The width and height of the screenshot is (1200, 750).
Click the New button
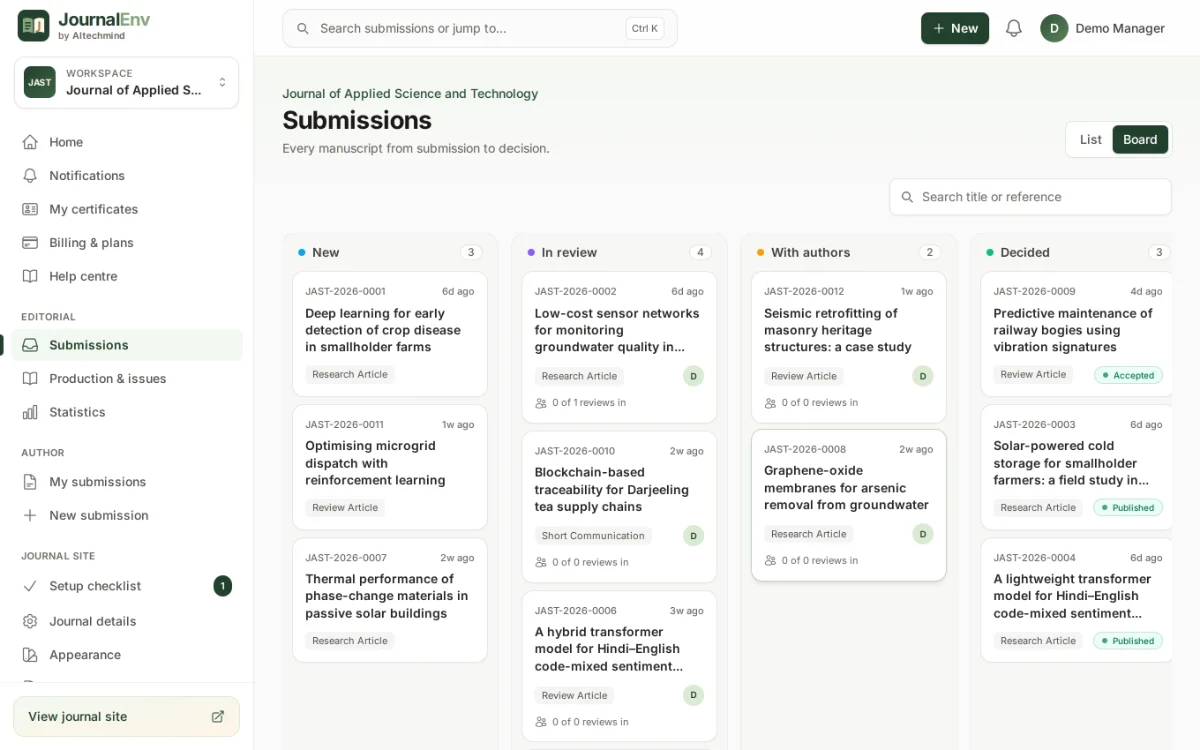pos(955,28)
